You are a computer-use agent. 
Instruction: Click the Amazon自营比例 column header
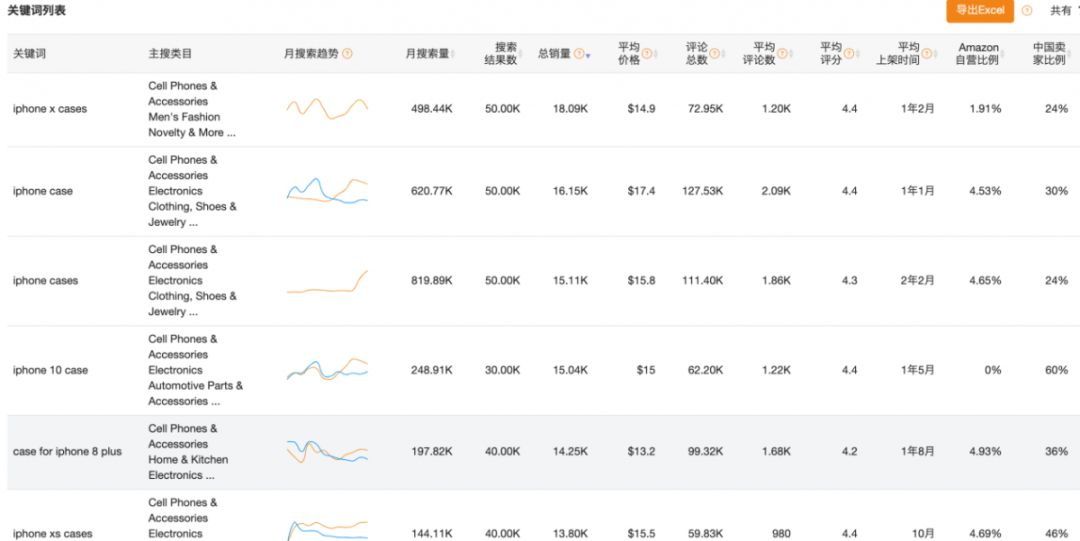coord(978,54)
